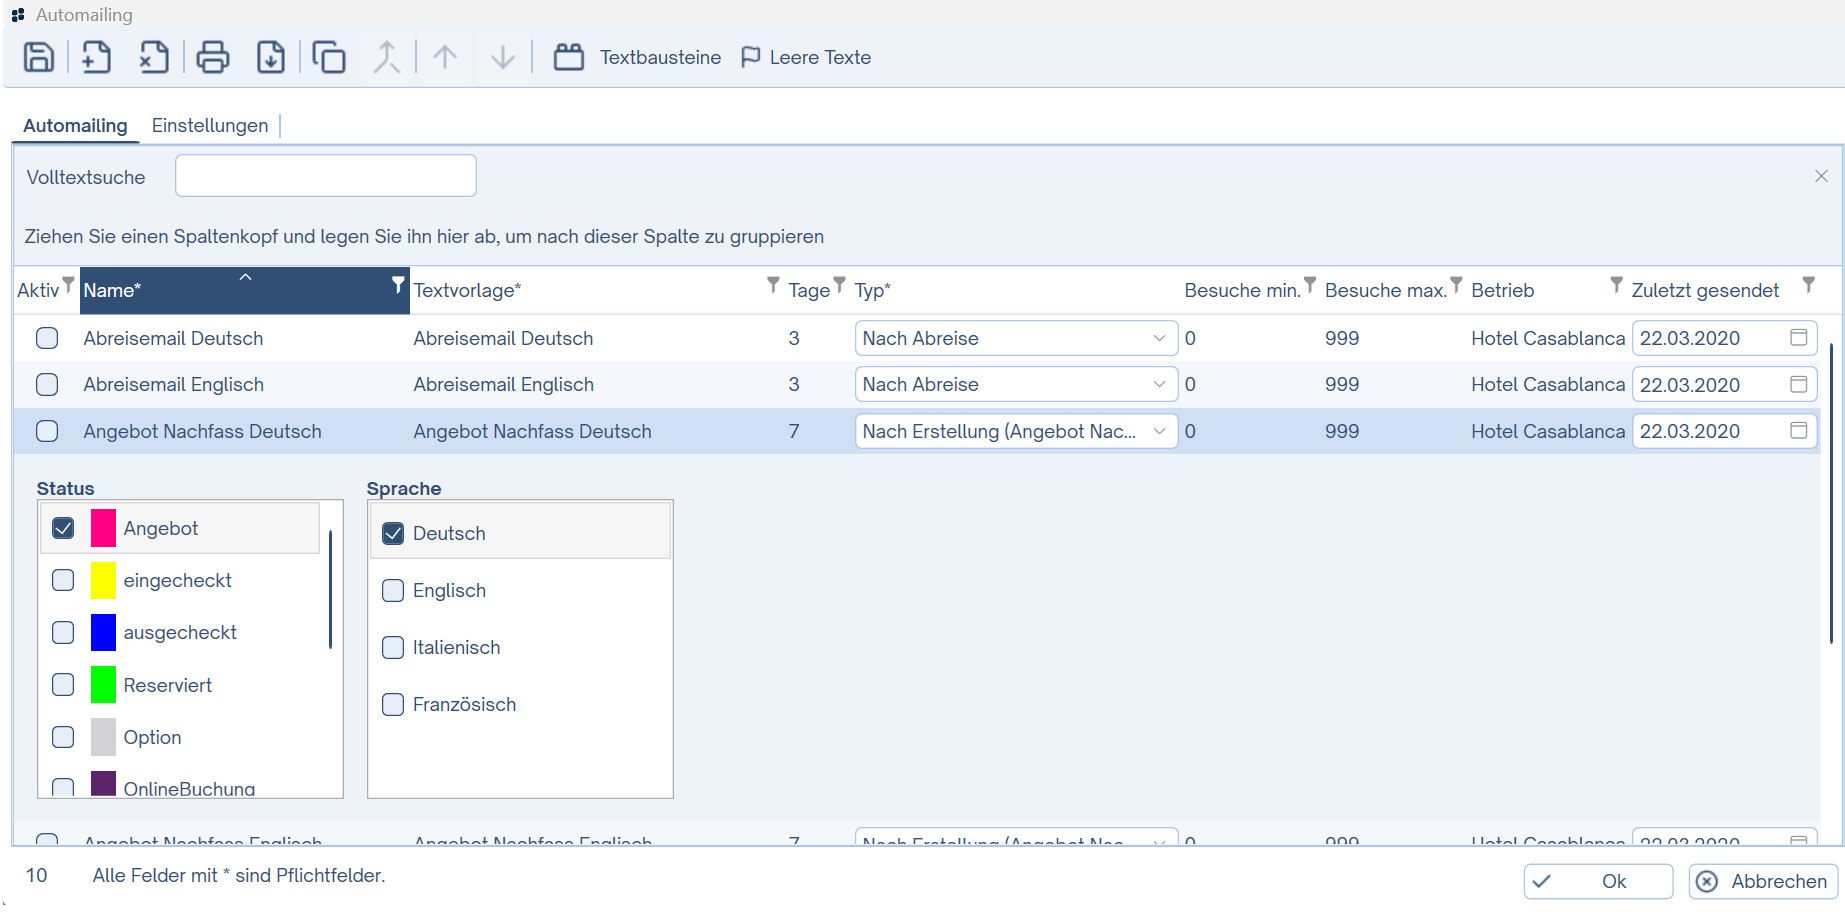Screen dimensions: 1845x916
Task: Print the automailing list
Action: coord(213,57)
